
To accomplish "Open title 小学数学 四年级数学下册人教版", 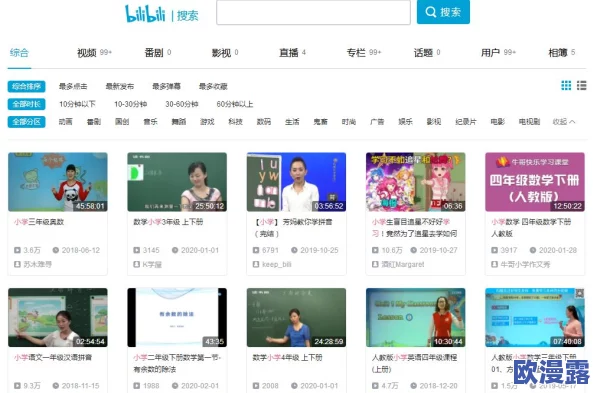I will [x=531, y=228].
